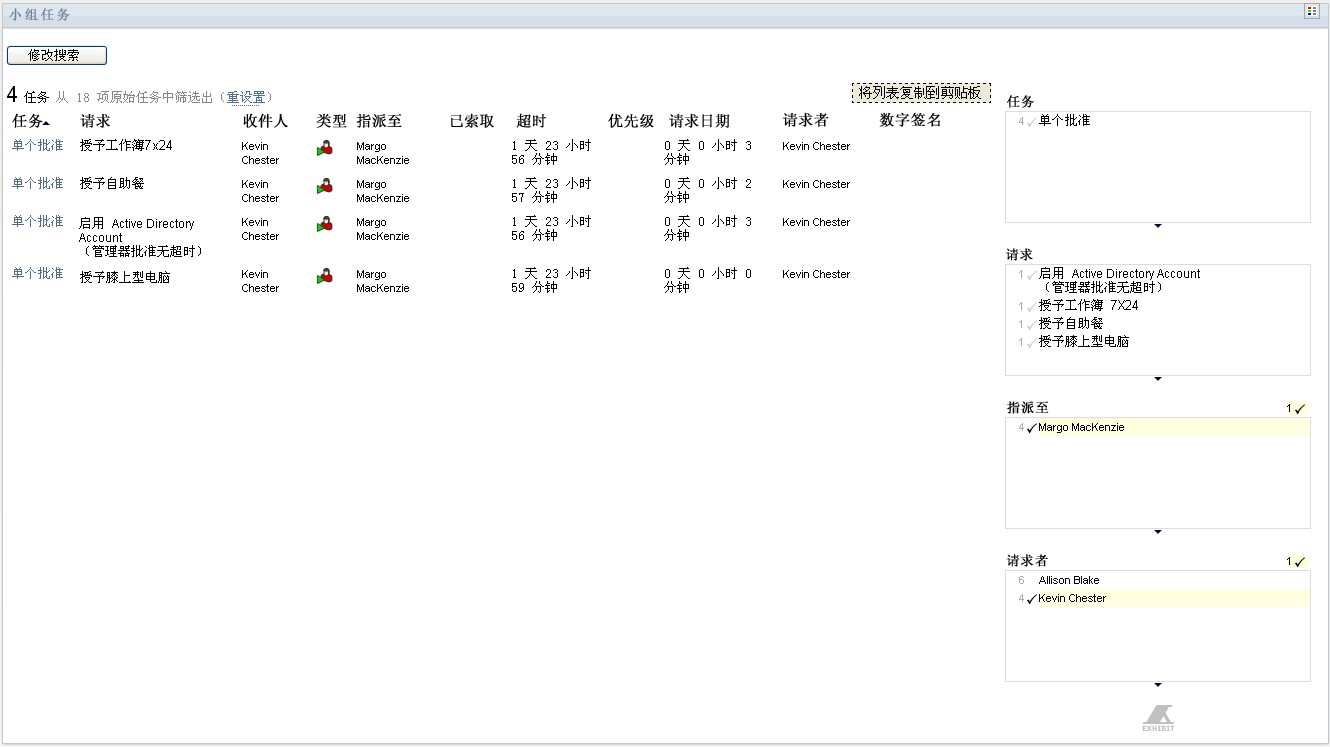
Task: Click 将列表复制到剪贴板 button
Action: point(921,92)
